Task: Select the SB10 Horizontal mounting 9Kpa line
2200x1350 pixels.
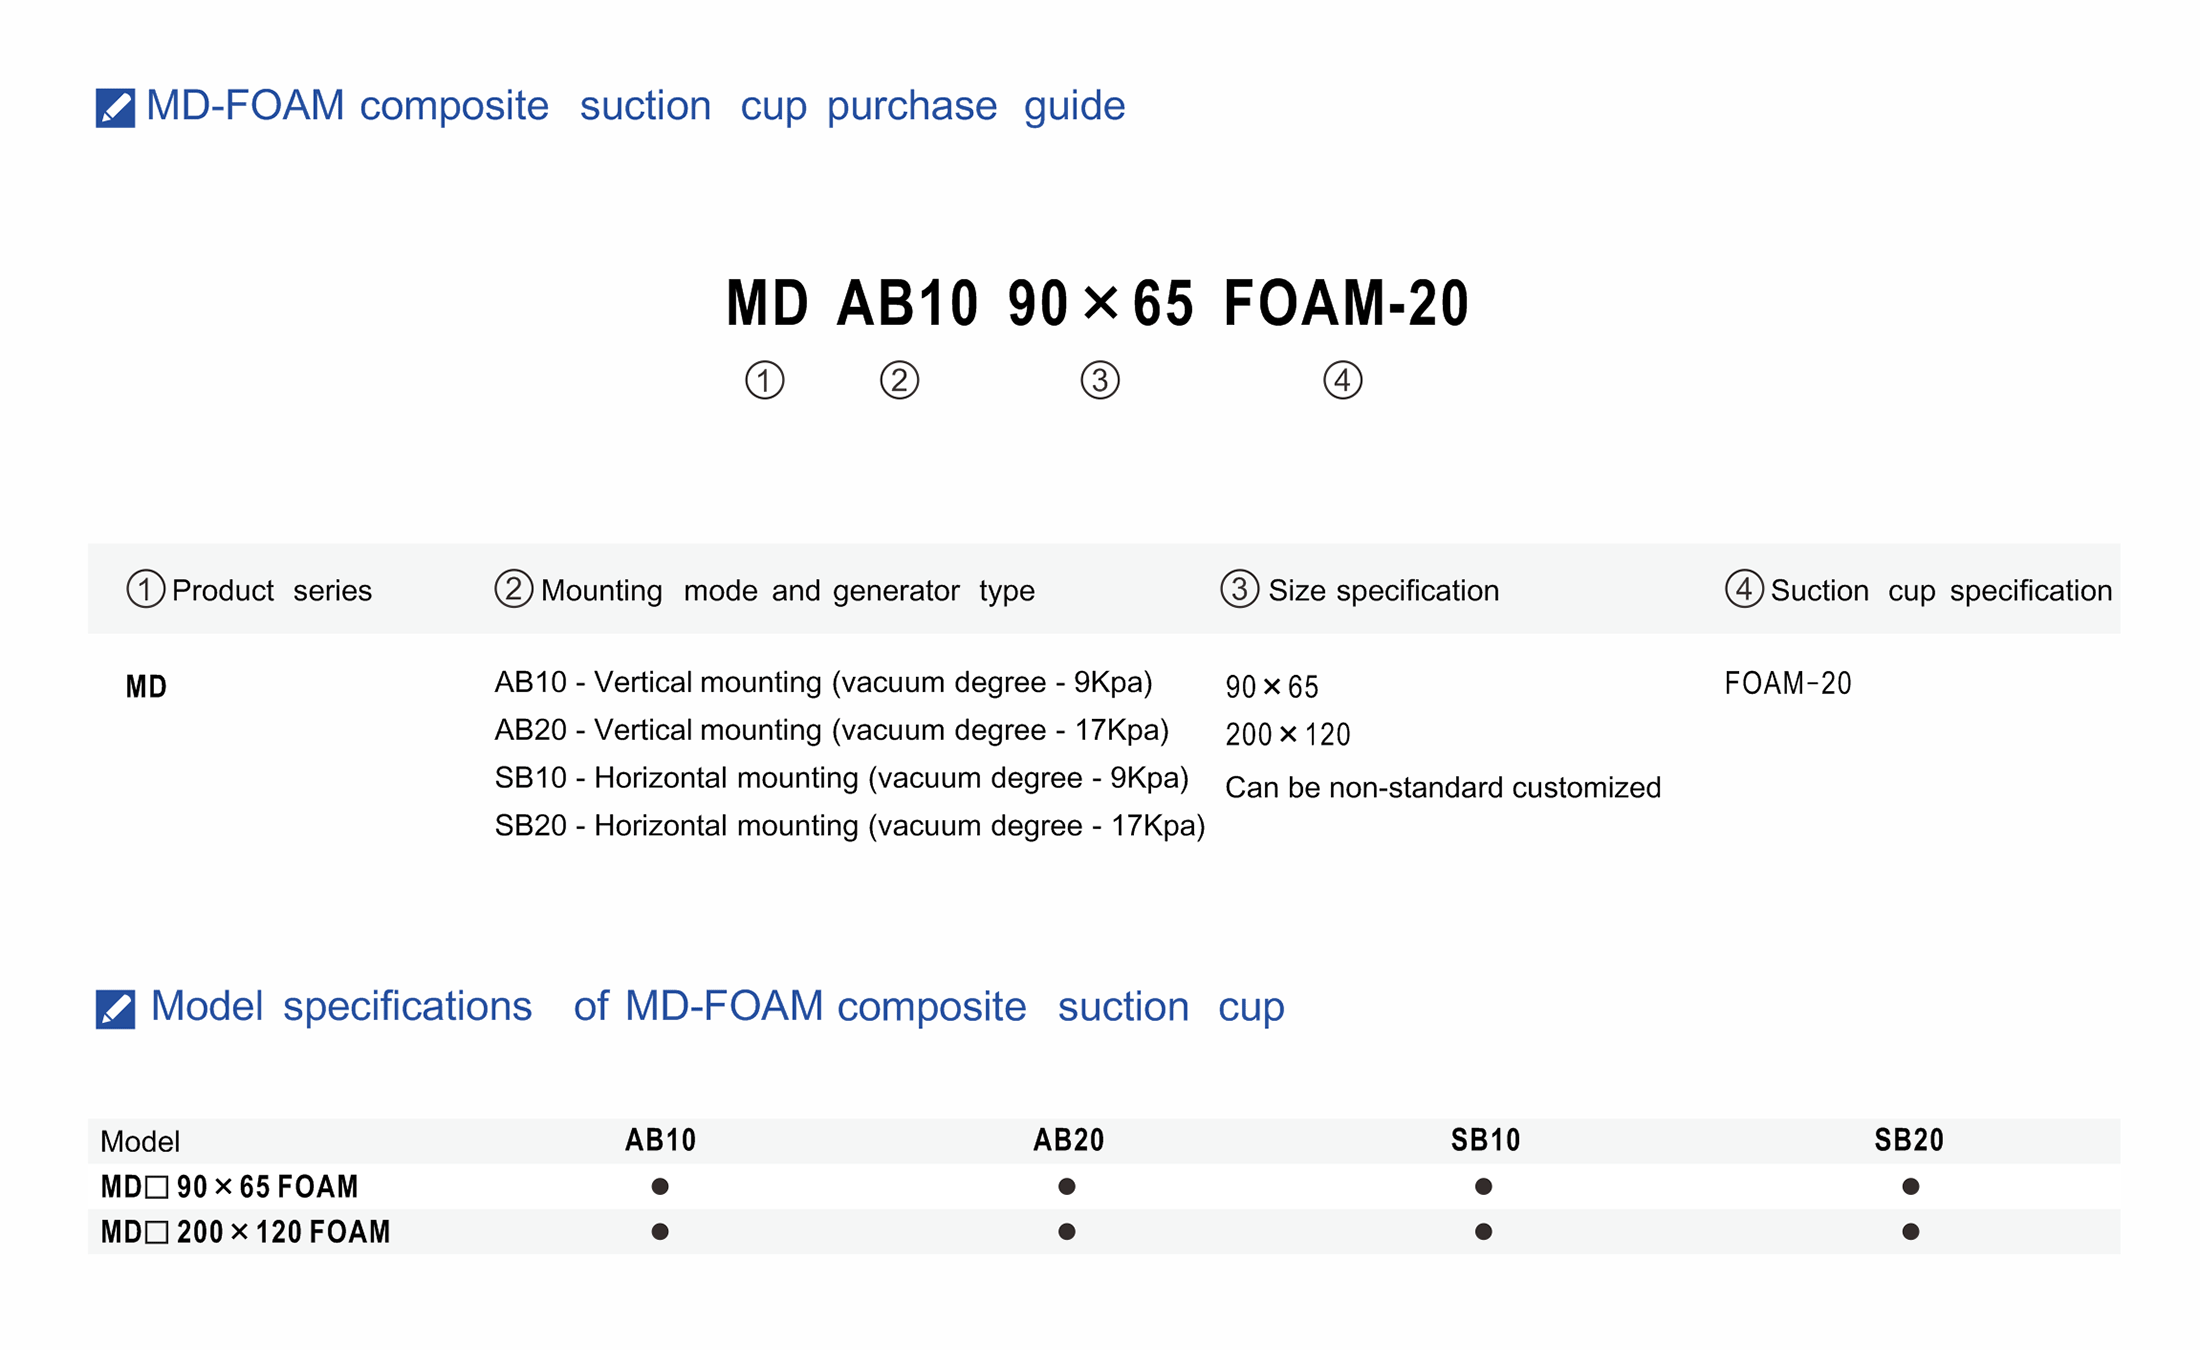Action: 841,778
